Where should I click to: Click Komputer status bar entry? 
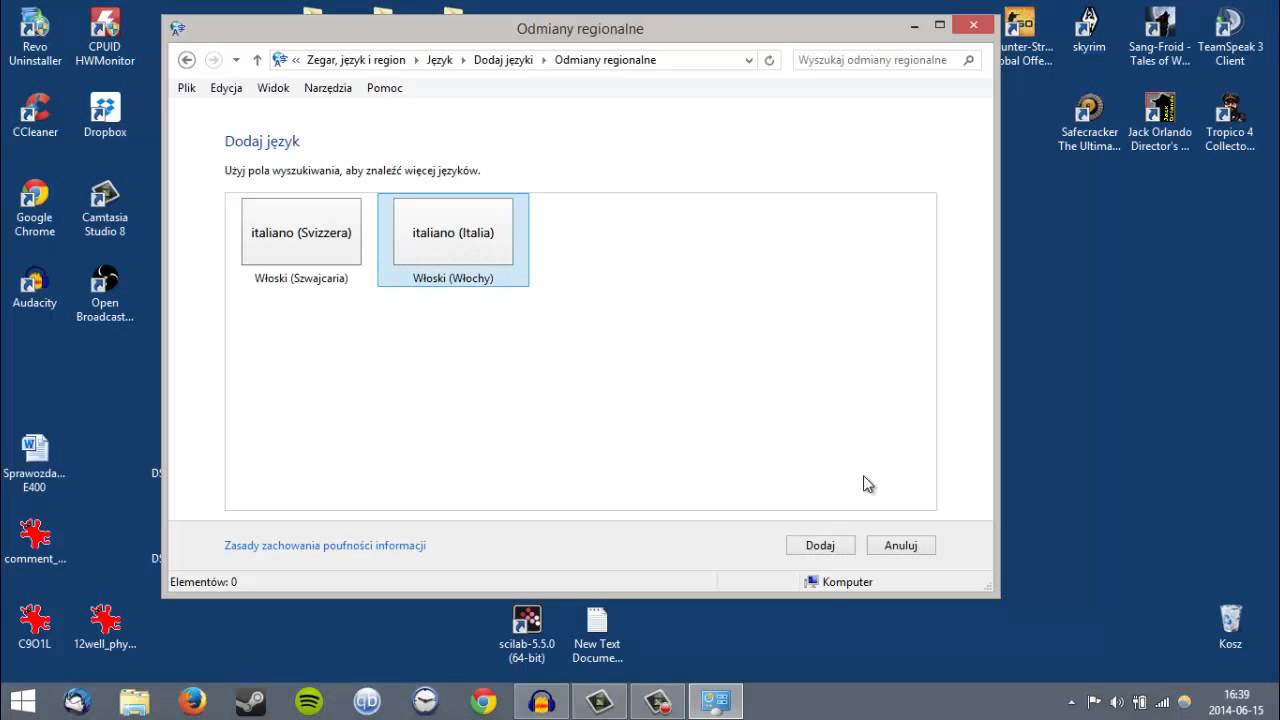(838, 582)
